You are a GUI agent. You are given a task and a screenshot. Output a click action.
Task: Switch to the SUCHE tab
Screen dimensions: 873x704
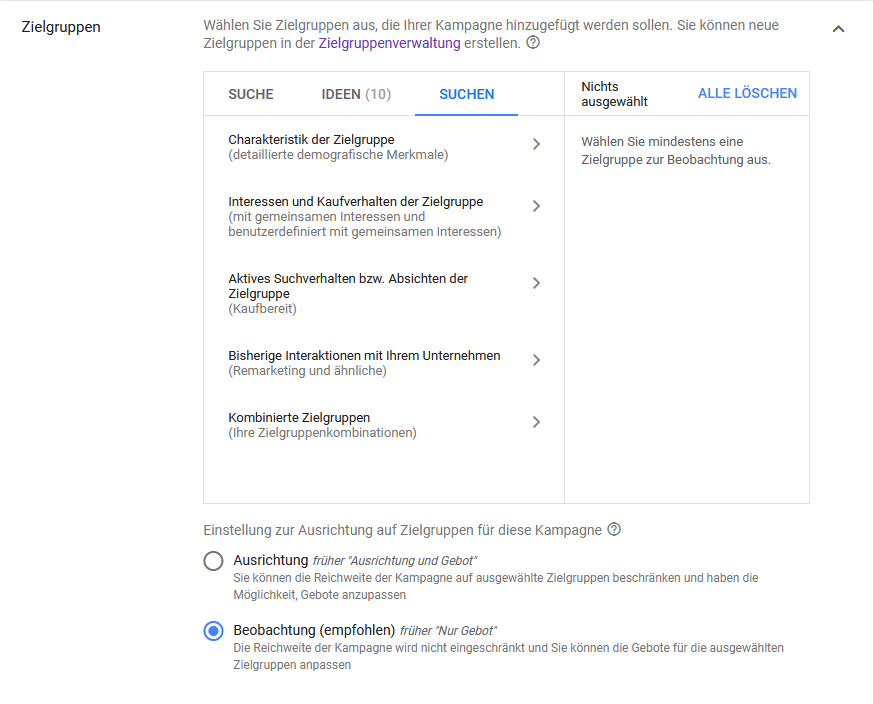[251, 94]
